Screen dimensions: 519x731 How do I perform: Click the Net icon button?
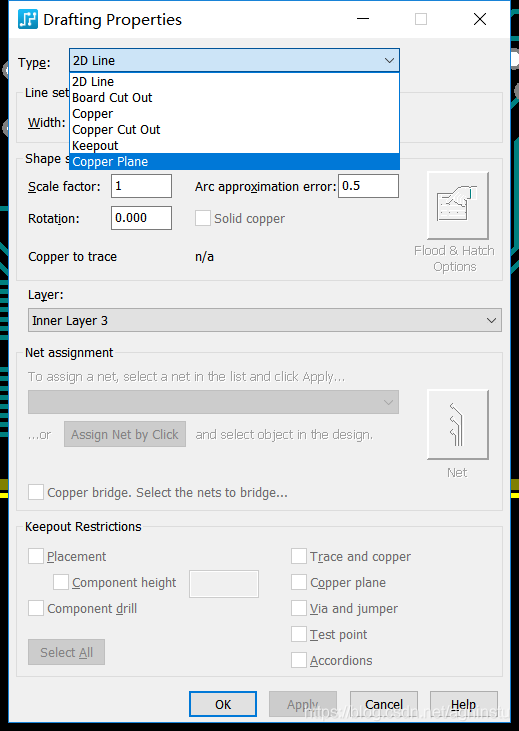(x=458, y=425)
